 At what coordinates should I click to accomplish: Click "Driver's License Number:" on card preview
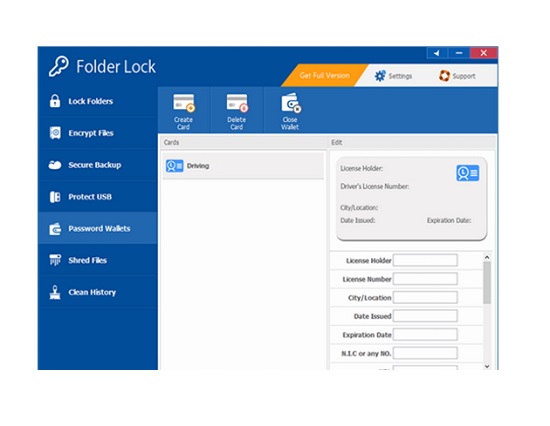[375, 186]
